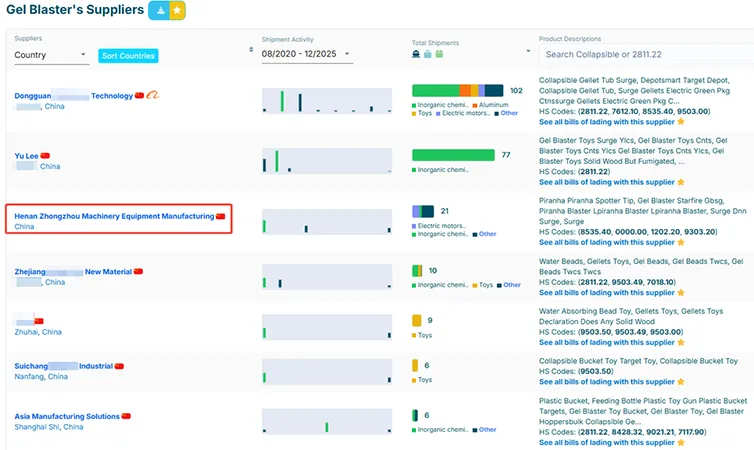Focus the Product Descriptions search field
The image size is (754, 450).
645,54
